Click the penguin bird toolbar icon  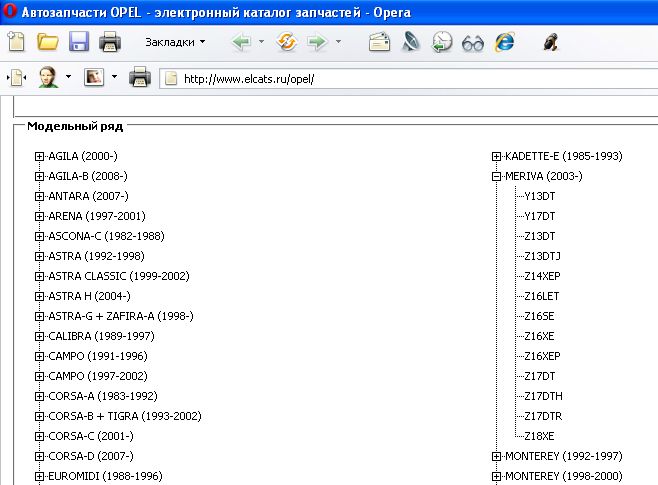(x=551, y=42)
